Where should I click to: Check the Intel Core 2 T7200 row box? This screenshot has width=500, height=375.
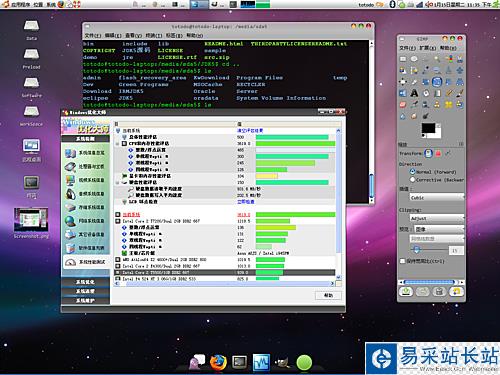click(x=118, y=221)
